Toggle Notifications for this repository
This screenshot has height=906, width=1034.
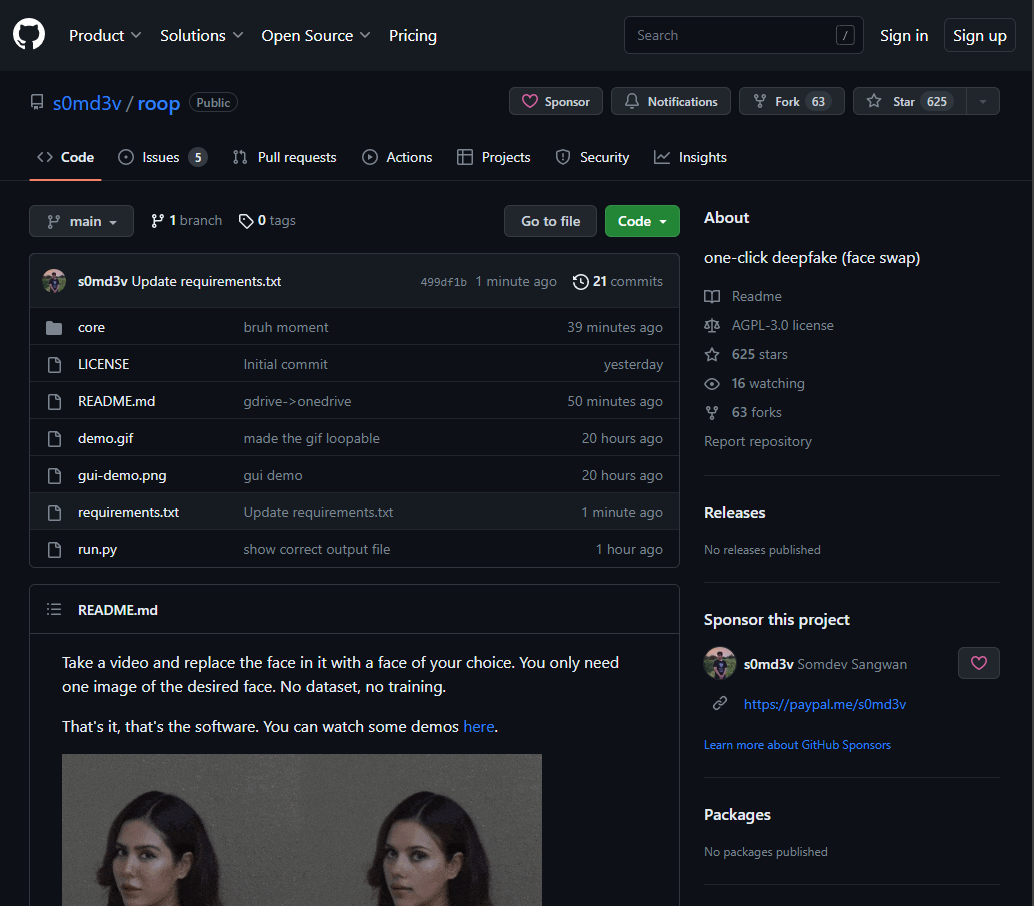[671, 102]
